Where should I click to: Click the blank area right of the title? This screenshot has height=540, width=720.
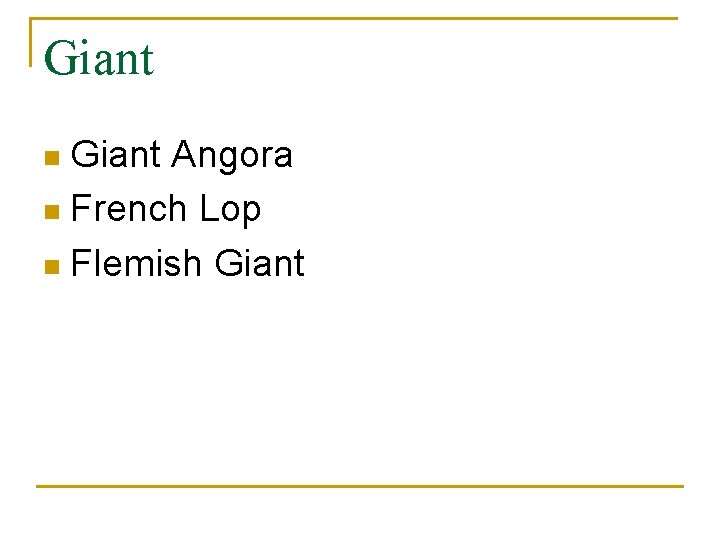click(x=420, y=60)
